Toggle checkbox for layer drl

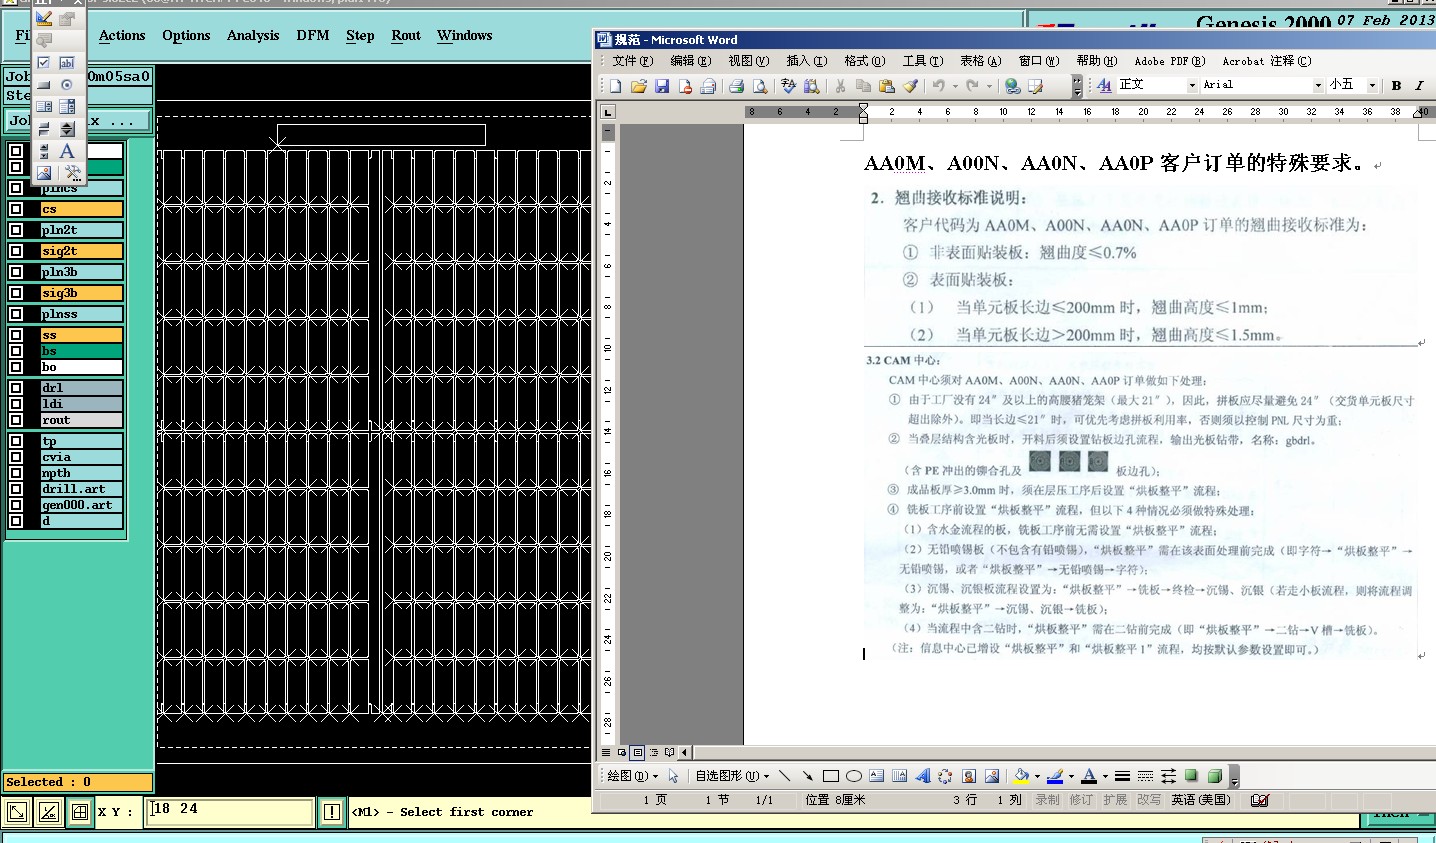tap(16, 388)
